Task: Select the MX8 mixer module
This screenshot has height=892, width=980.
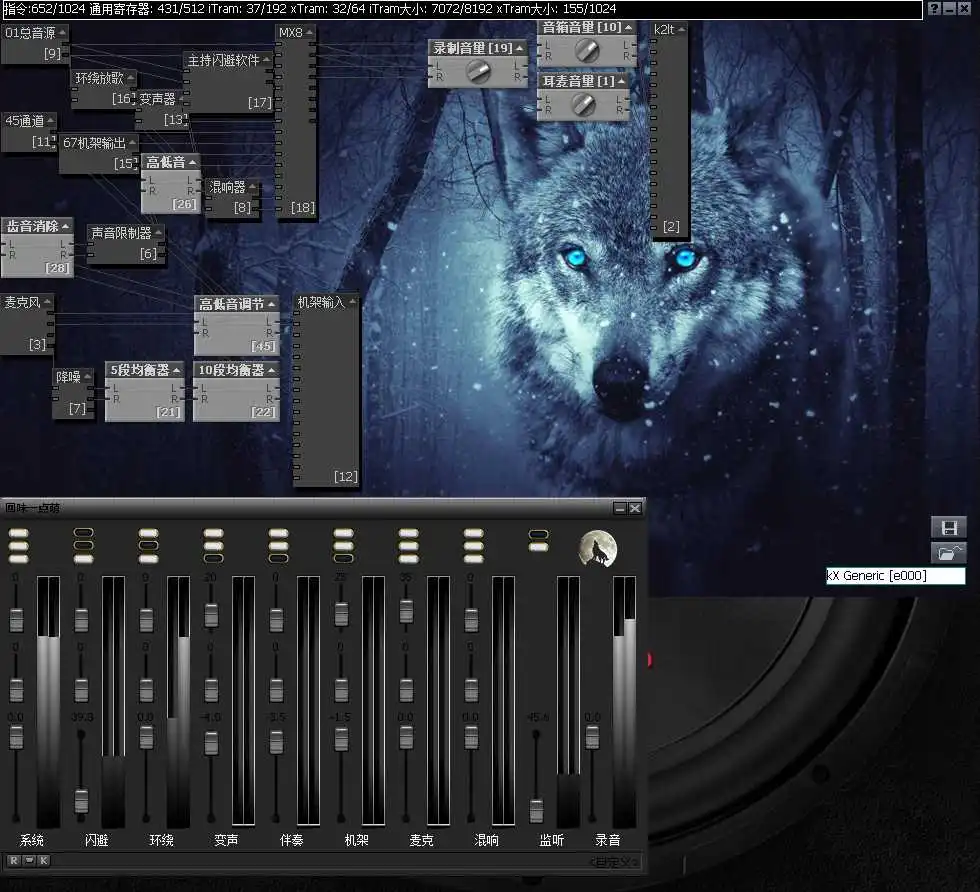Action: 296,123
